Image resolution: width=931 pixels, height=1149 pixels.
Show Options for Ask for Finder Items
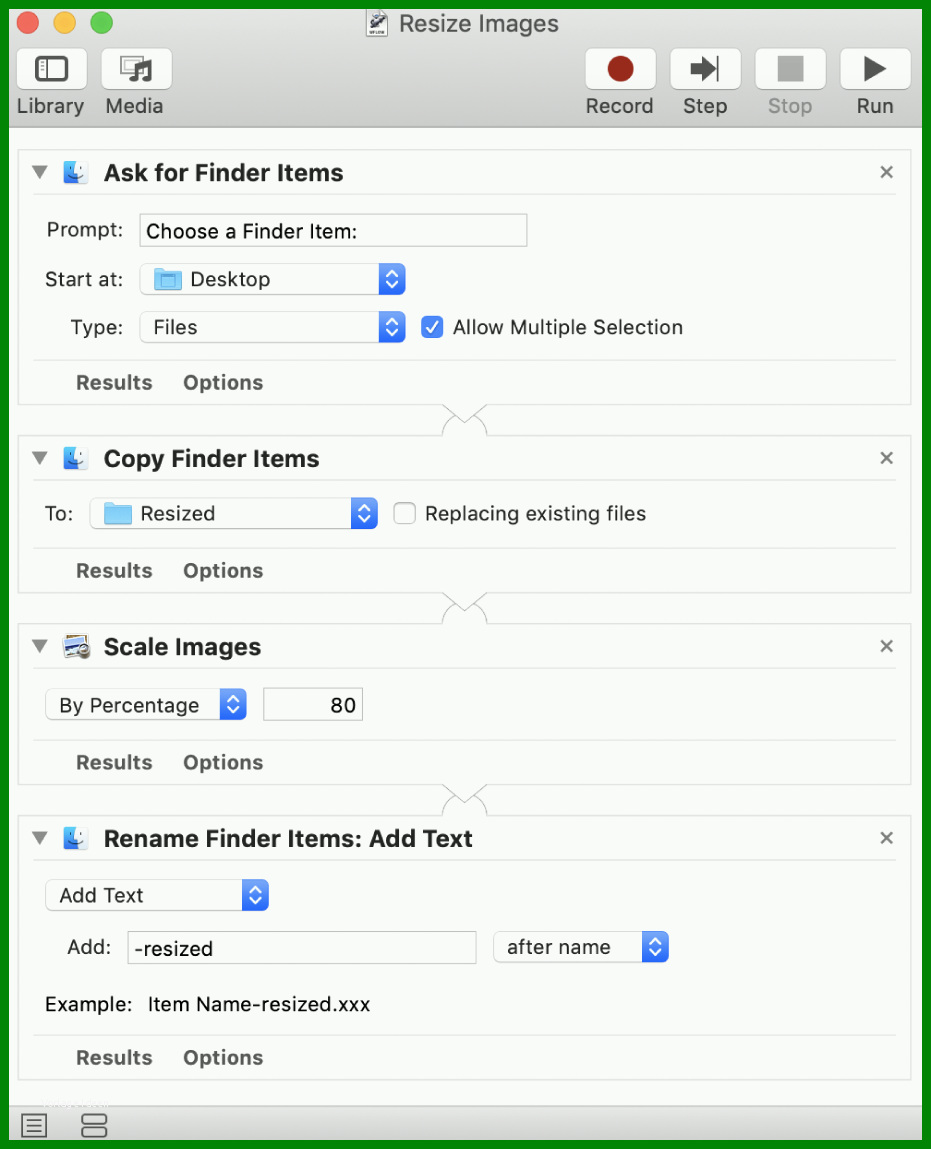(223, 383)
